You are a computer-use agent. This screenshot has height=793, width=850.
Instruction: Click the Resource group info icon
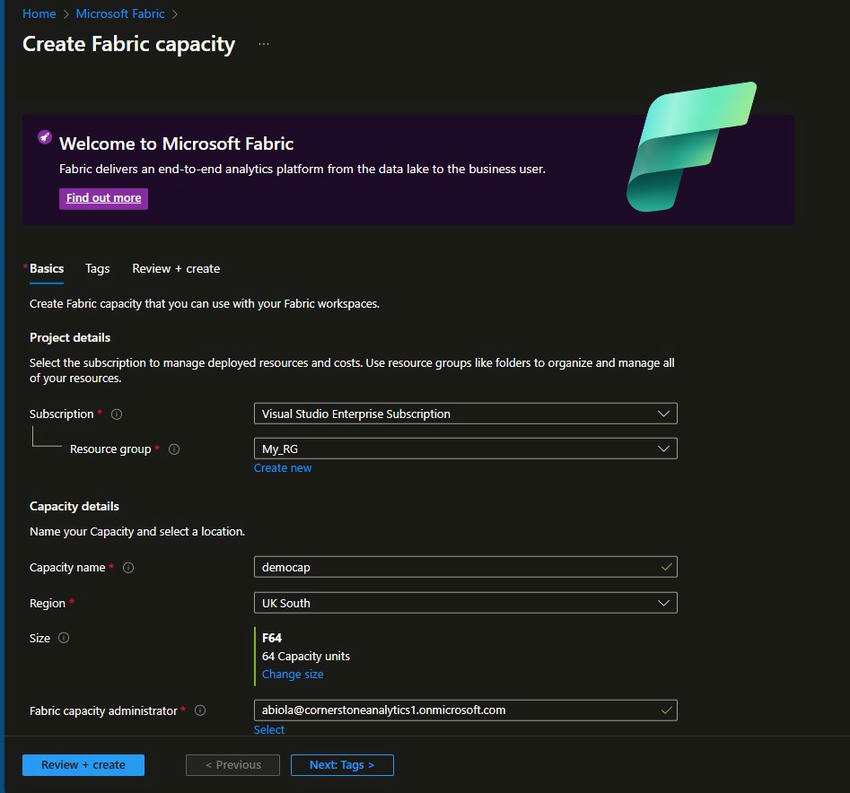point(174,449)
